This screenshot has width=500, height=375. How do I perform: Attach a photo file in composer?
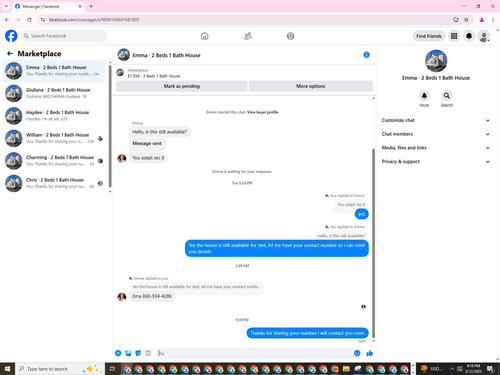click(128, 353)
